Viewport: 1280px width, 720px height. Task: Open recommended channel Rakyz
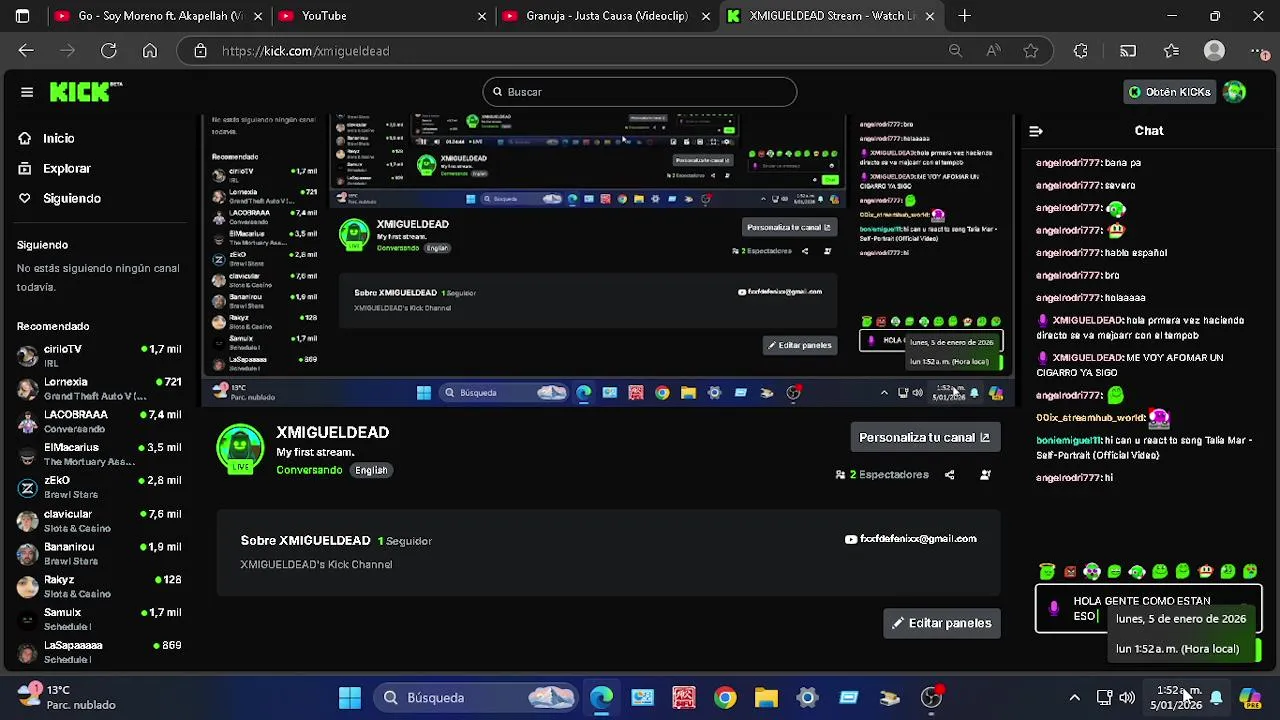(99, 587)
